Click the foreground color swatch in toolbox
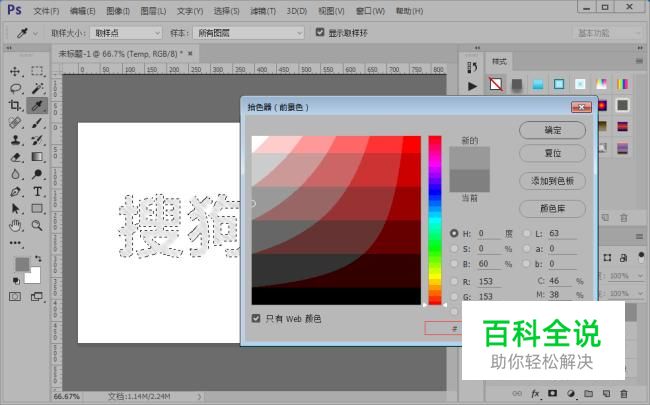 click(x=22, y=264)
